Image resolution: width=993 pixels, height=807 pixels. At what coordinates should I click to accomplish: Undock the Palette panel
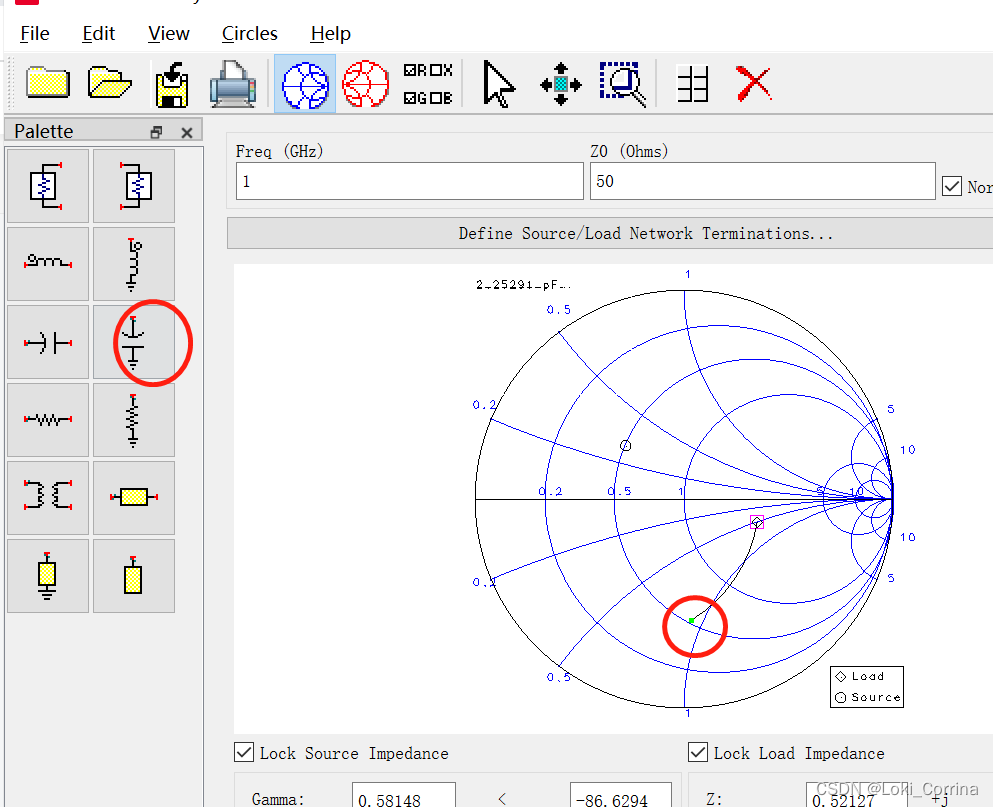(x=156, y=132)
